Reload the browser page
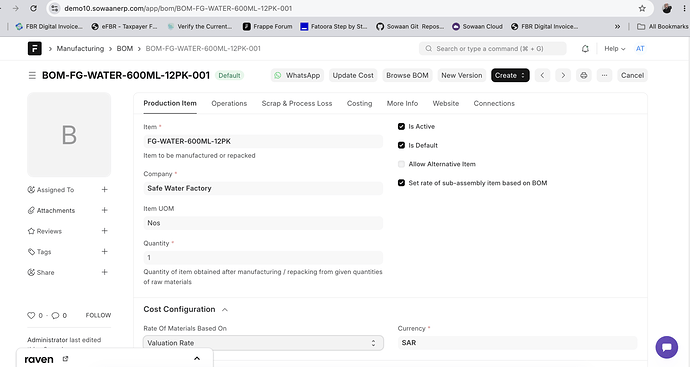 point(33,8)
